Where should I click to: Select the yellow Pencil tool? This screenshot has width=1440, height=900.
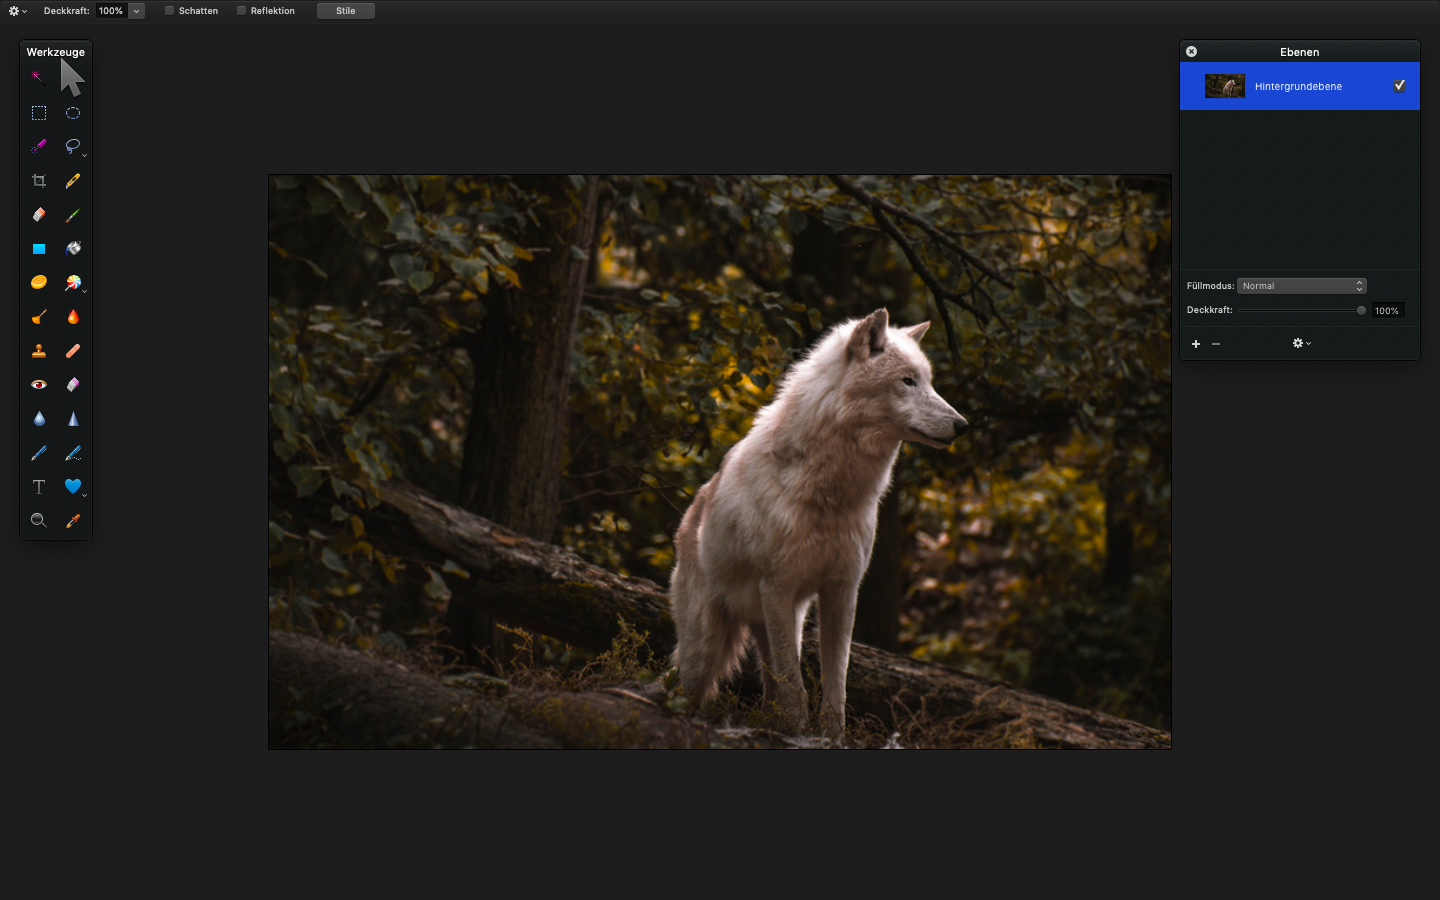(x=73, y=181)
